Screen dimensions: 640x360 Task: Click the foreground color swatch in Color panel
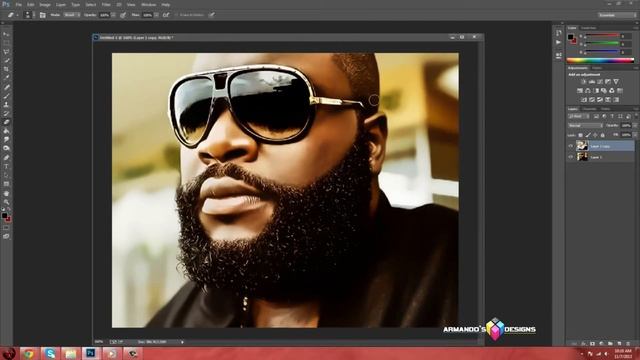[571, 37]
